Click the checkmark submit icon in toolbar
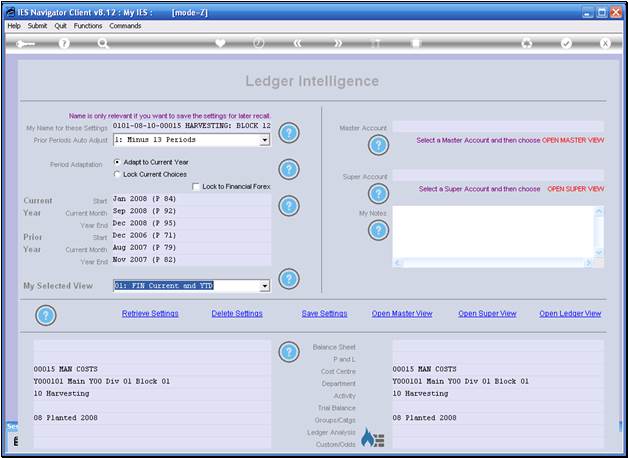This screenshot has height=458, width=628. [x=566, y=43]
